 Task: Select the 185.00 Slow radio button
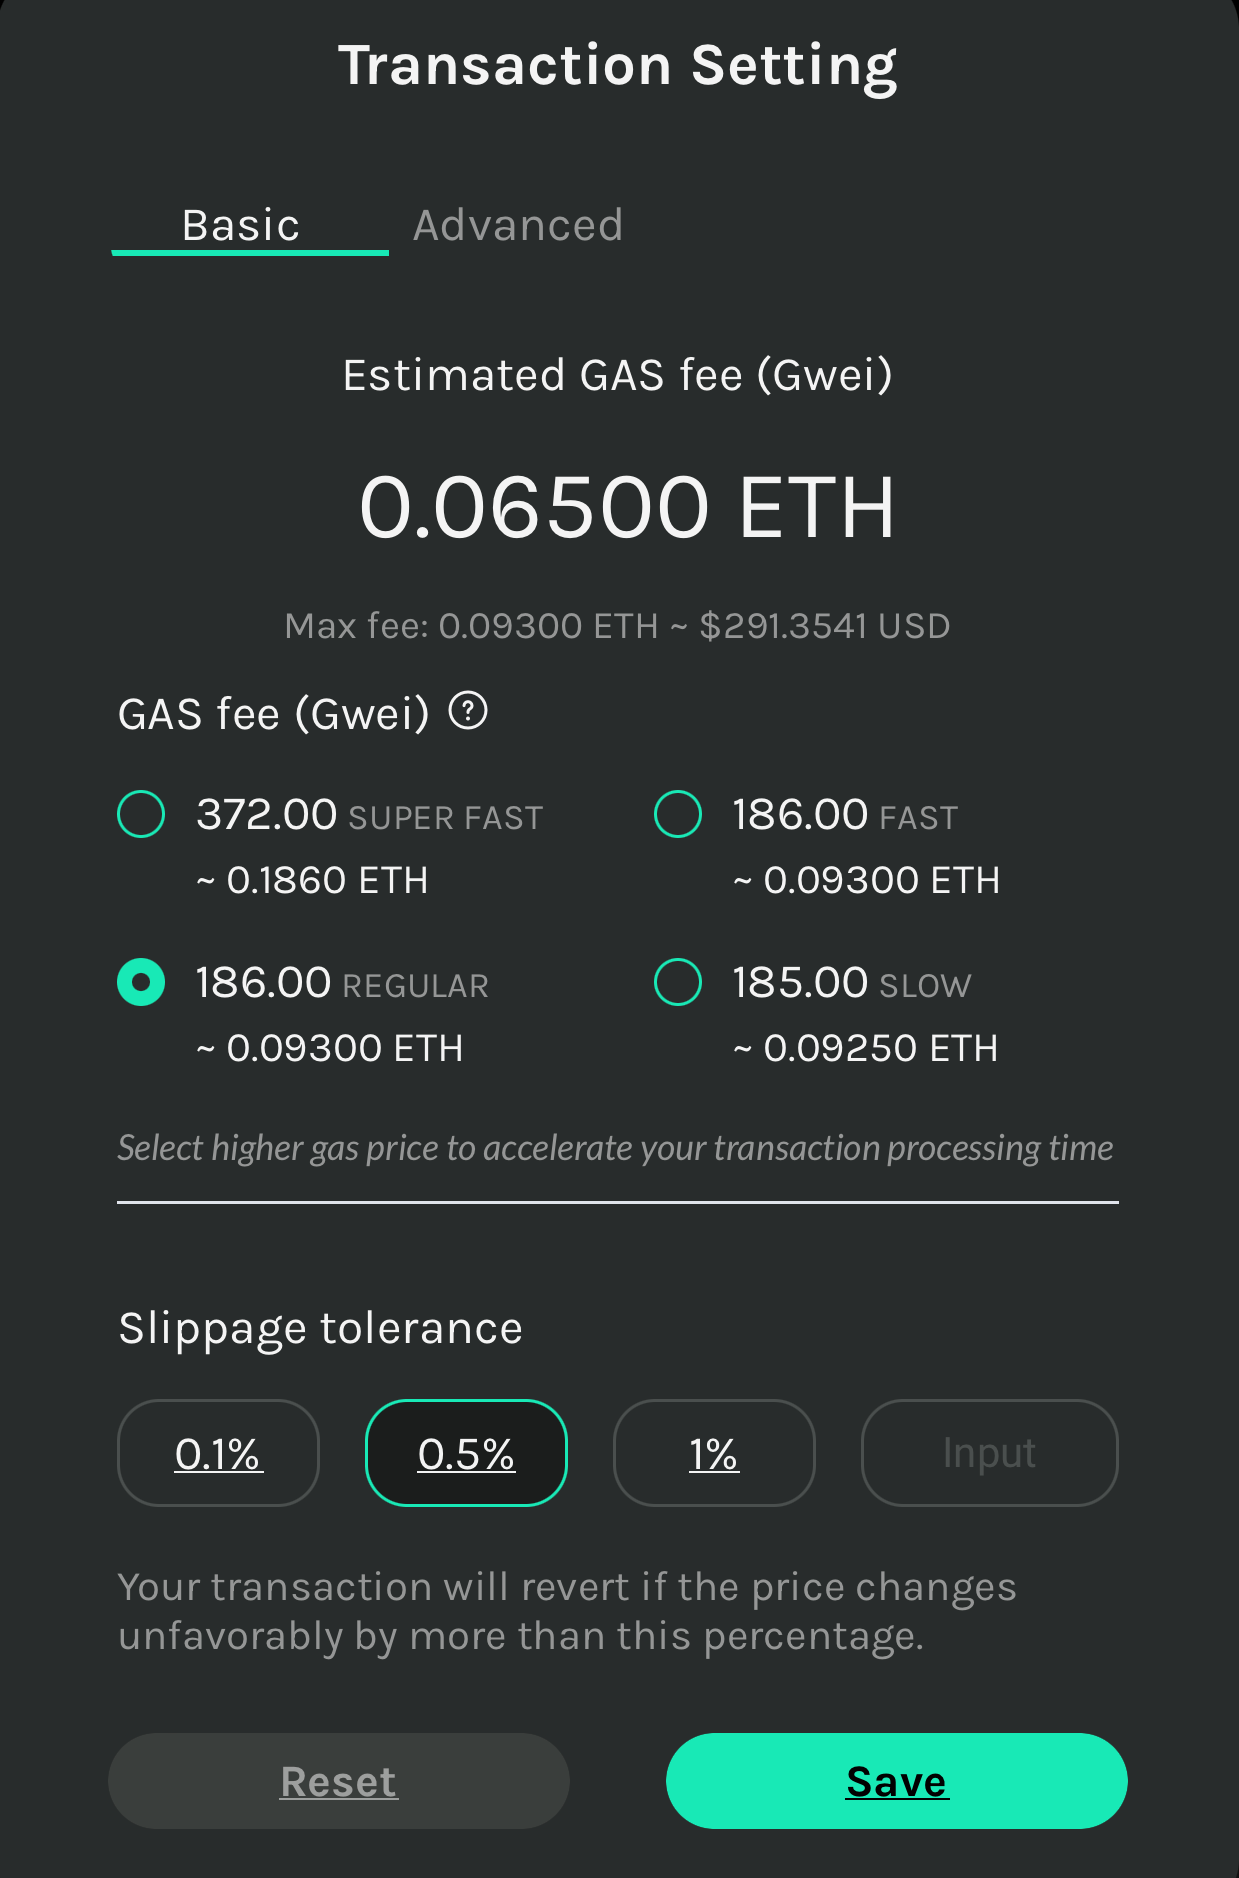click(678, 982)
